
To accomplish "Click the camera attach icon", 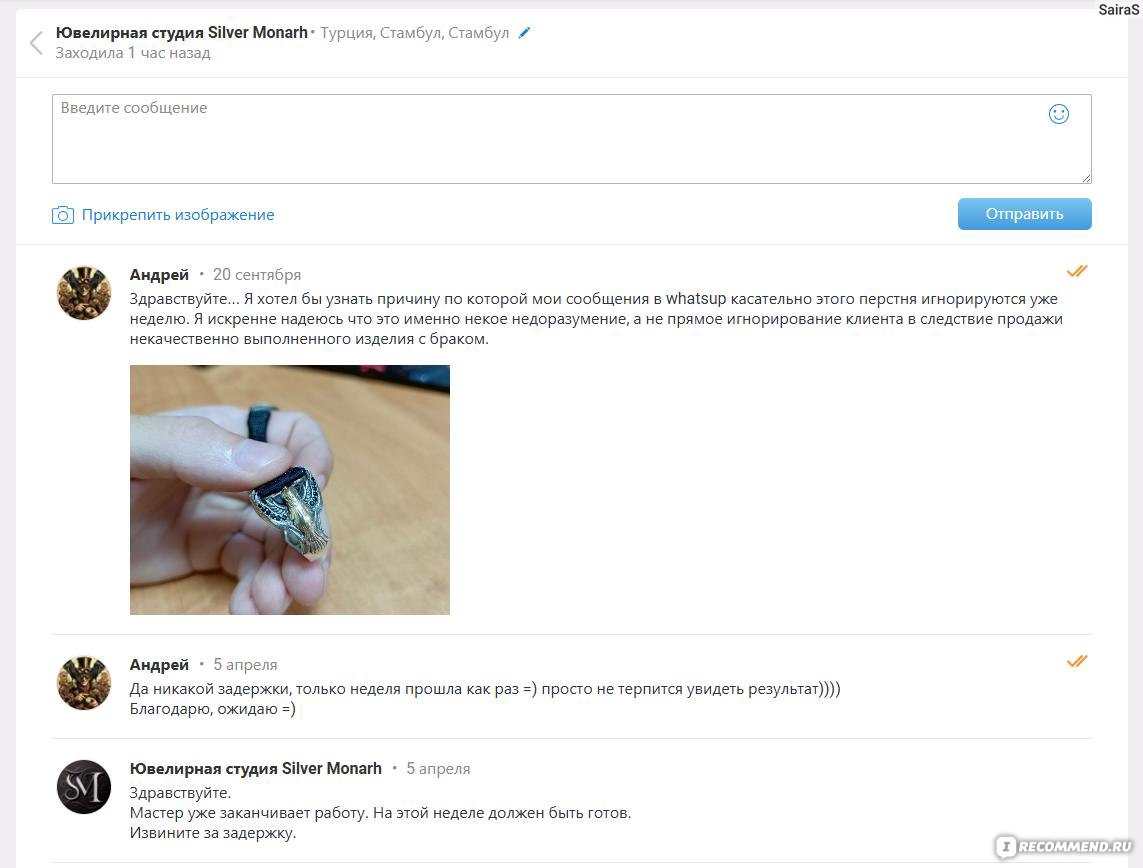I will click(63, 215).
